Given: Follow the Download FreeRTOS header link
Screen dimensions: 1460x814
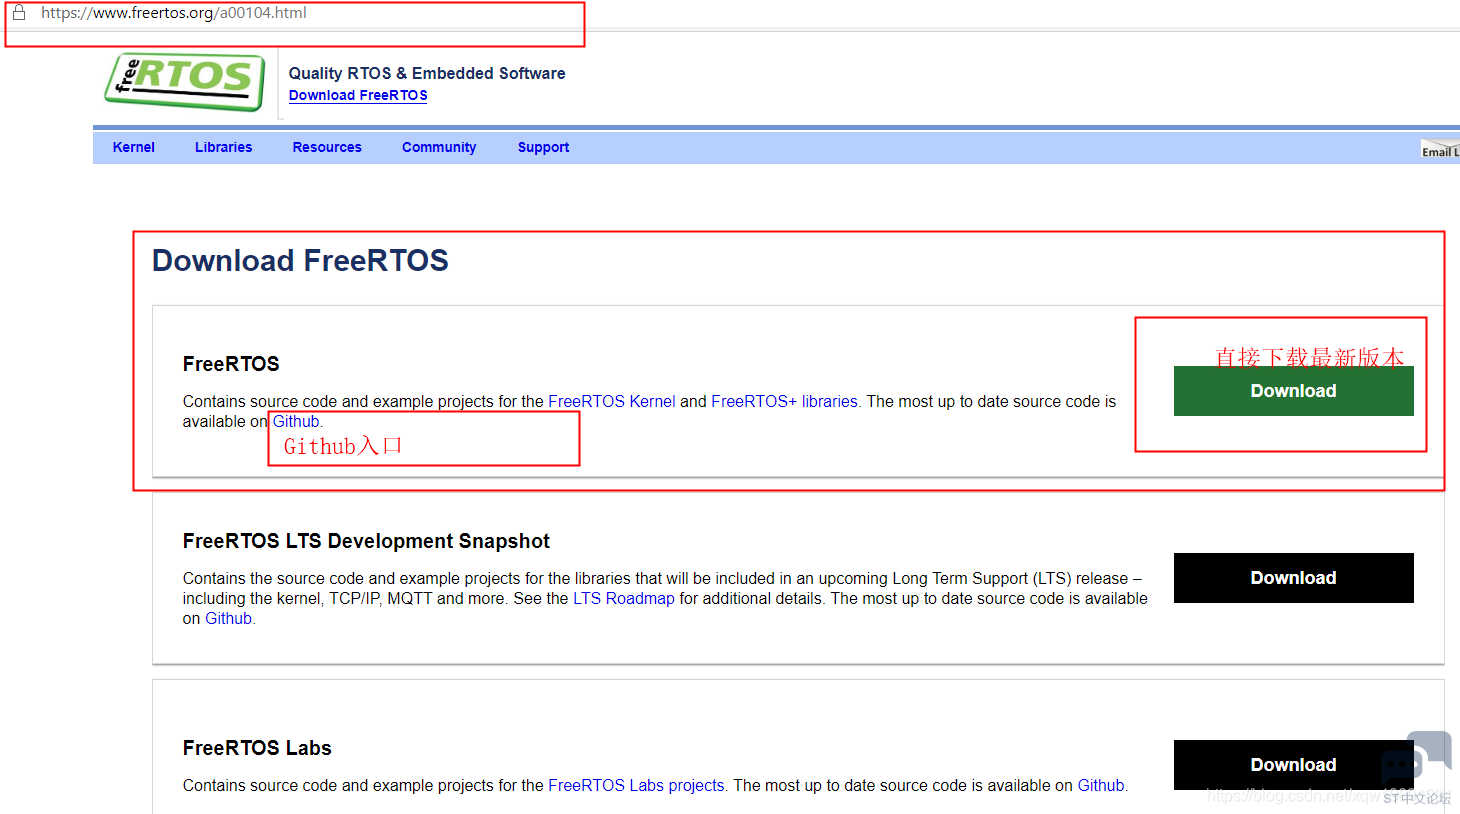Looking at the screenshot, I should [x=358, y=95].
